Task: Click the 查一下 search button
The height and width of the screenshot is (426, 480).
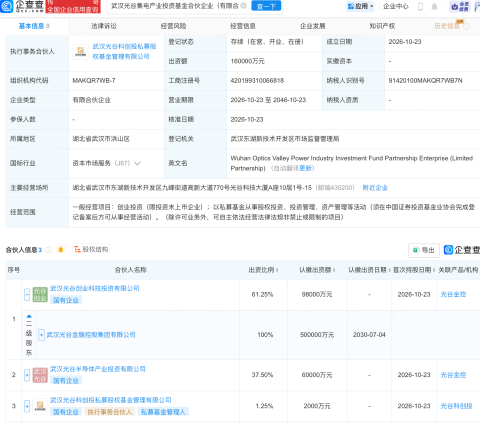Action: pyautogui.click(x=266, y=6)
